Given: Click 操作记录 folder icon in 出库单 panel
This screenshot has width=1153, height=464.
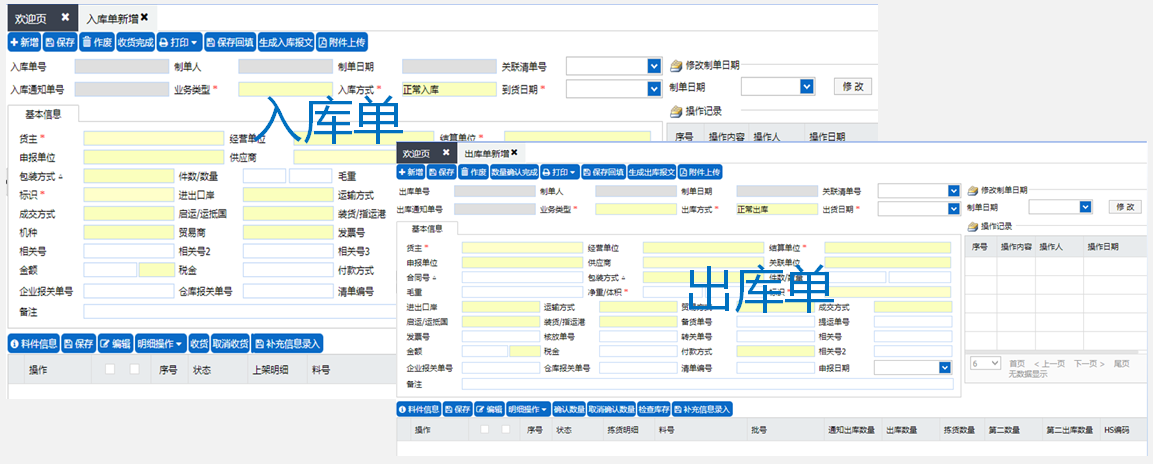Looking at the screenshot, I should click(x=972, y=226).
